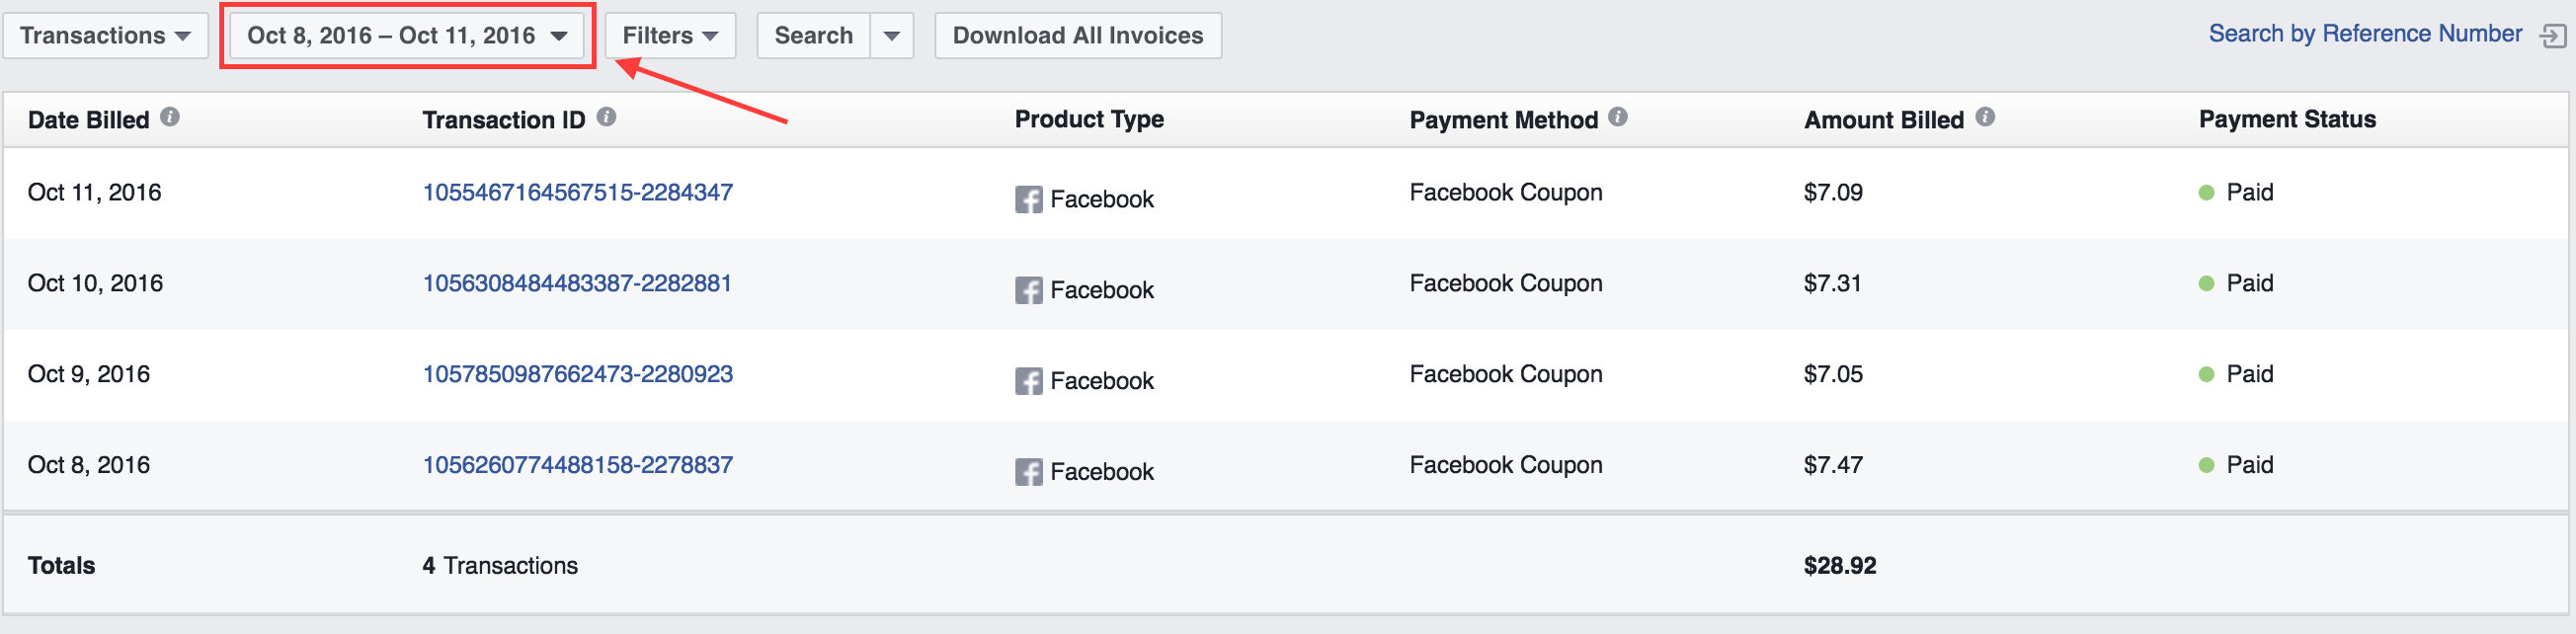Open transaction 1056308484483387-2282881

pos(577,283)
